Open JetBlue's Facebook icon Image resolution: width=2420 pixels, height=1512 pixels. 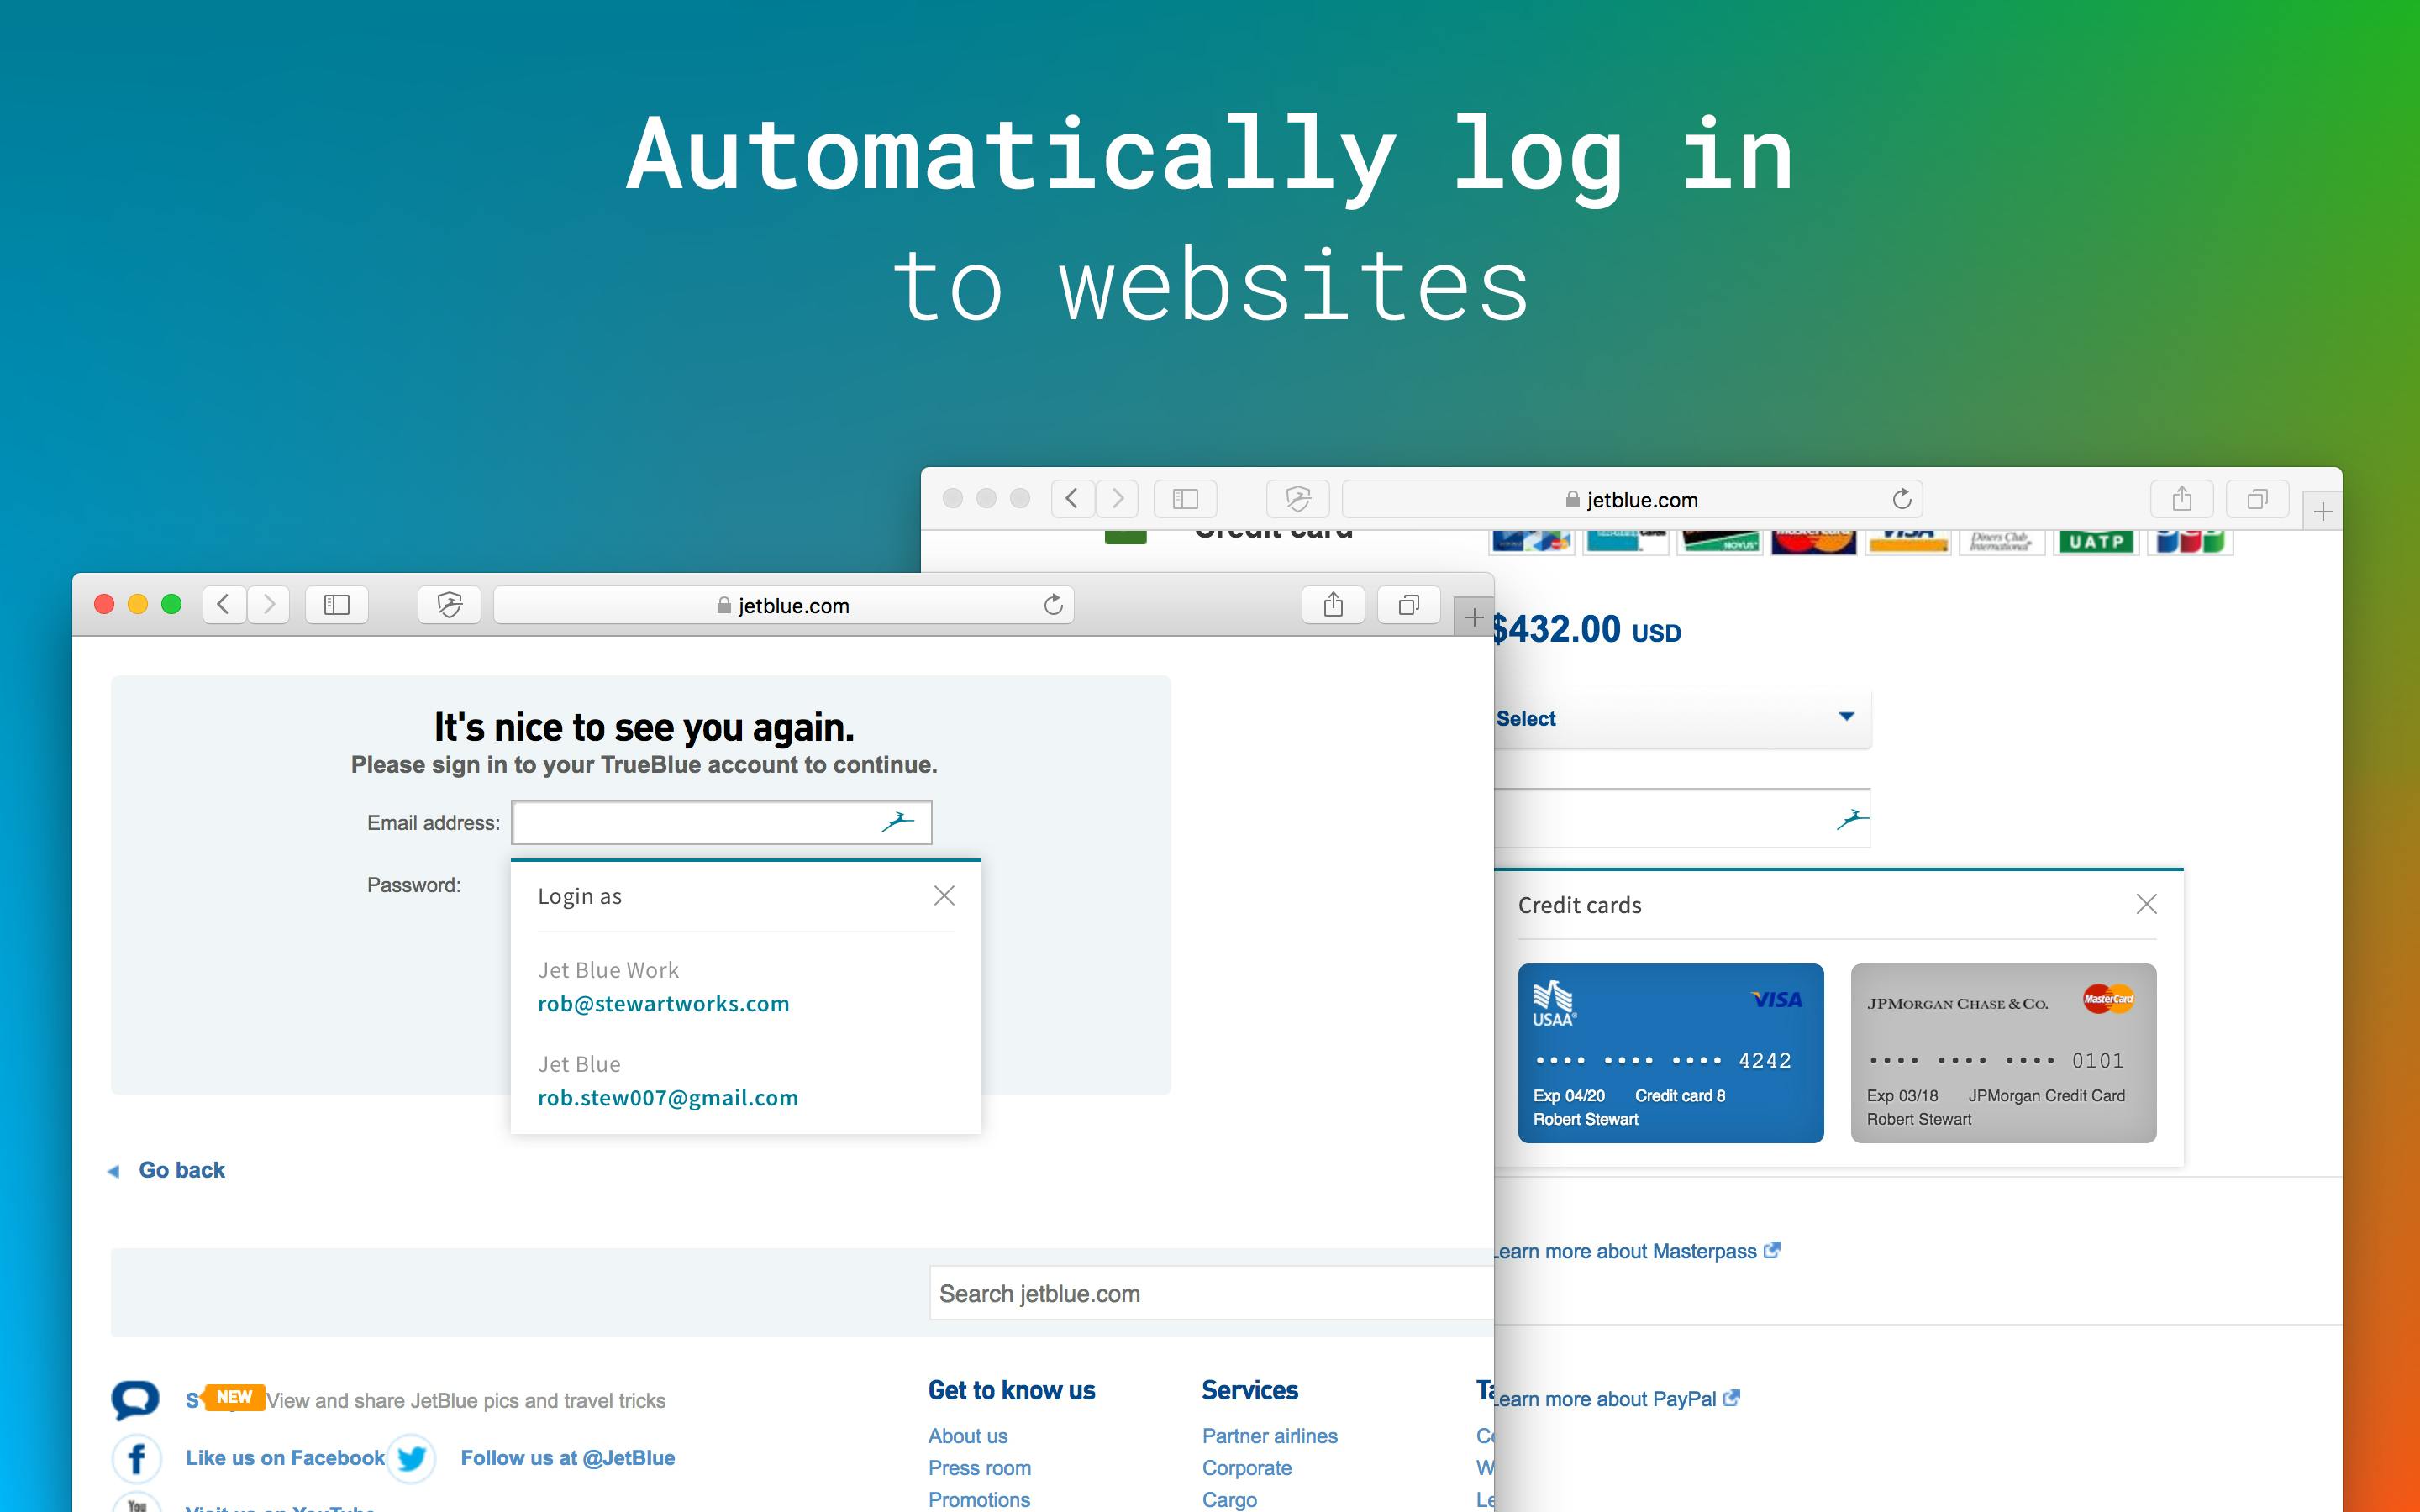click(x=137, y=1458)
